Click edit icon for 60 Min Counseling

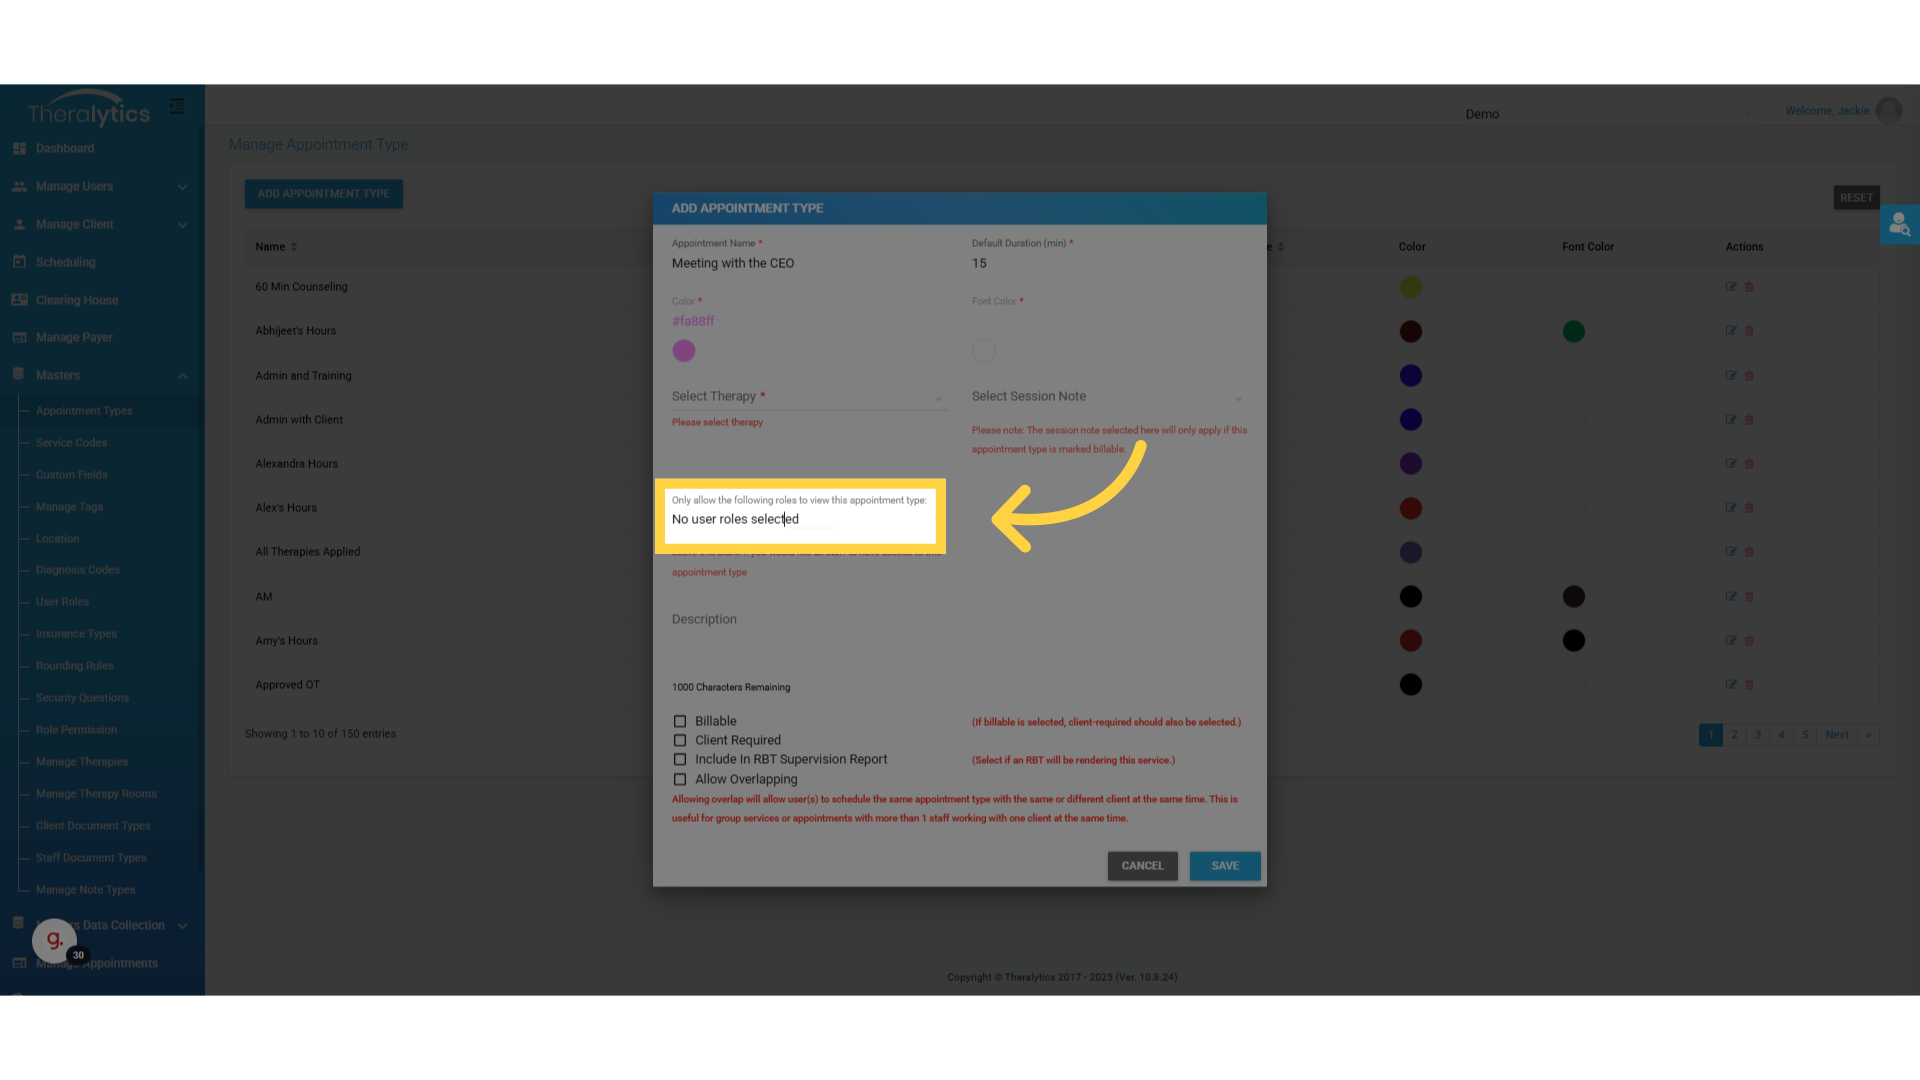click(x=1730, y=287)
